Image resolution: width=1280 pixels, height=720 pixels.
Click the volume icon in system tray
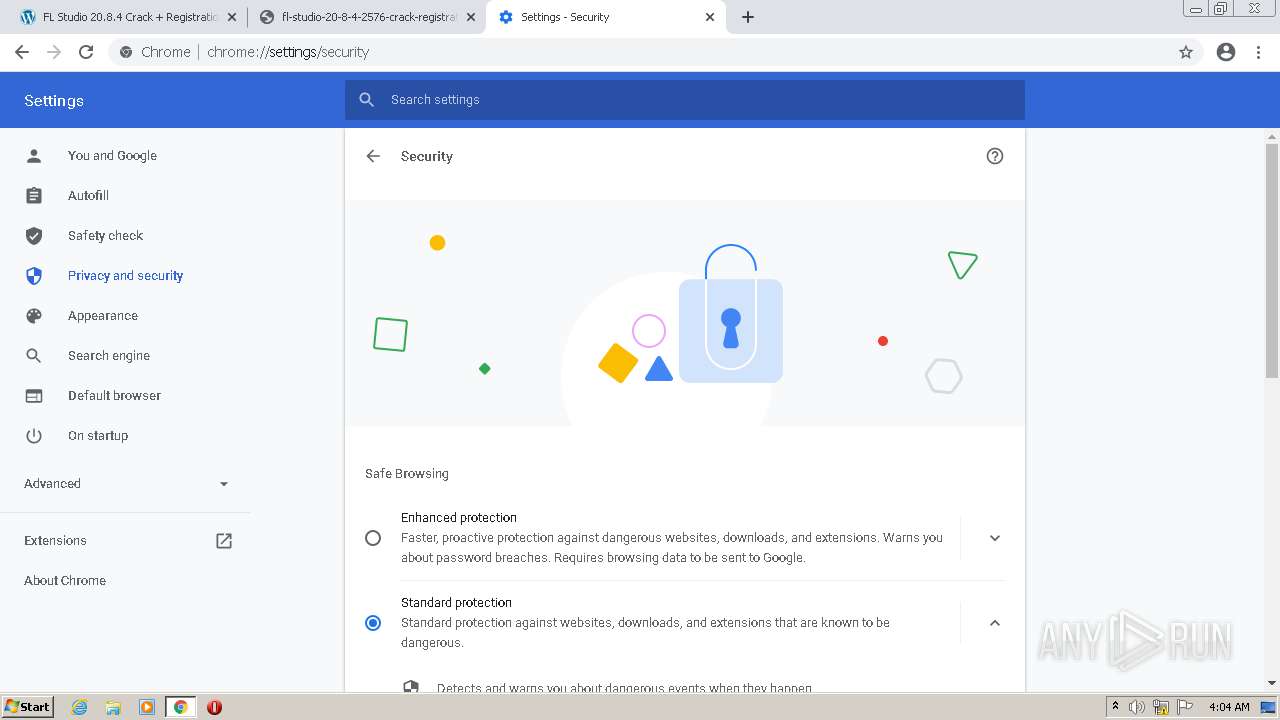point(1137,707)
